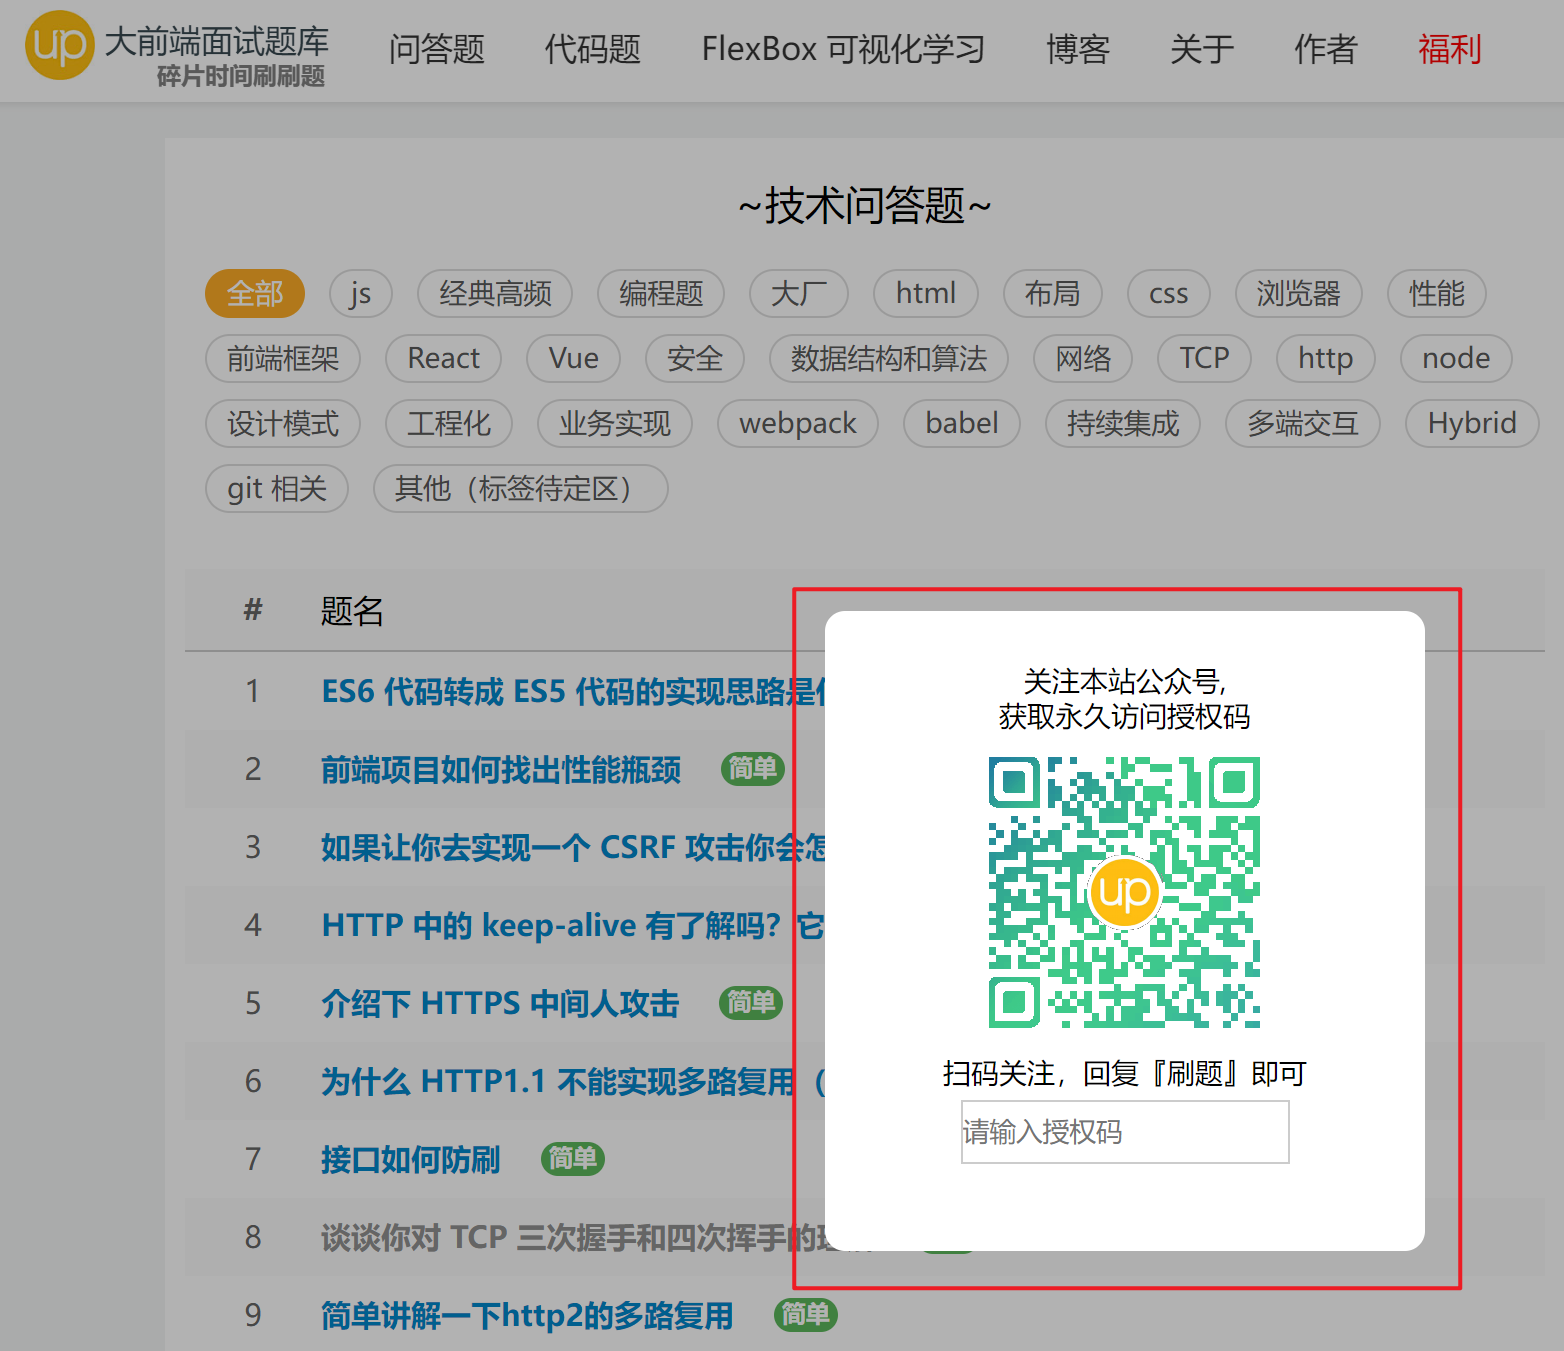Select the 工程化 tag

(x=449, y=423)
